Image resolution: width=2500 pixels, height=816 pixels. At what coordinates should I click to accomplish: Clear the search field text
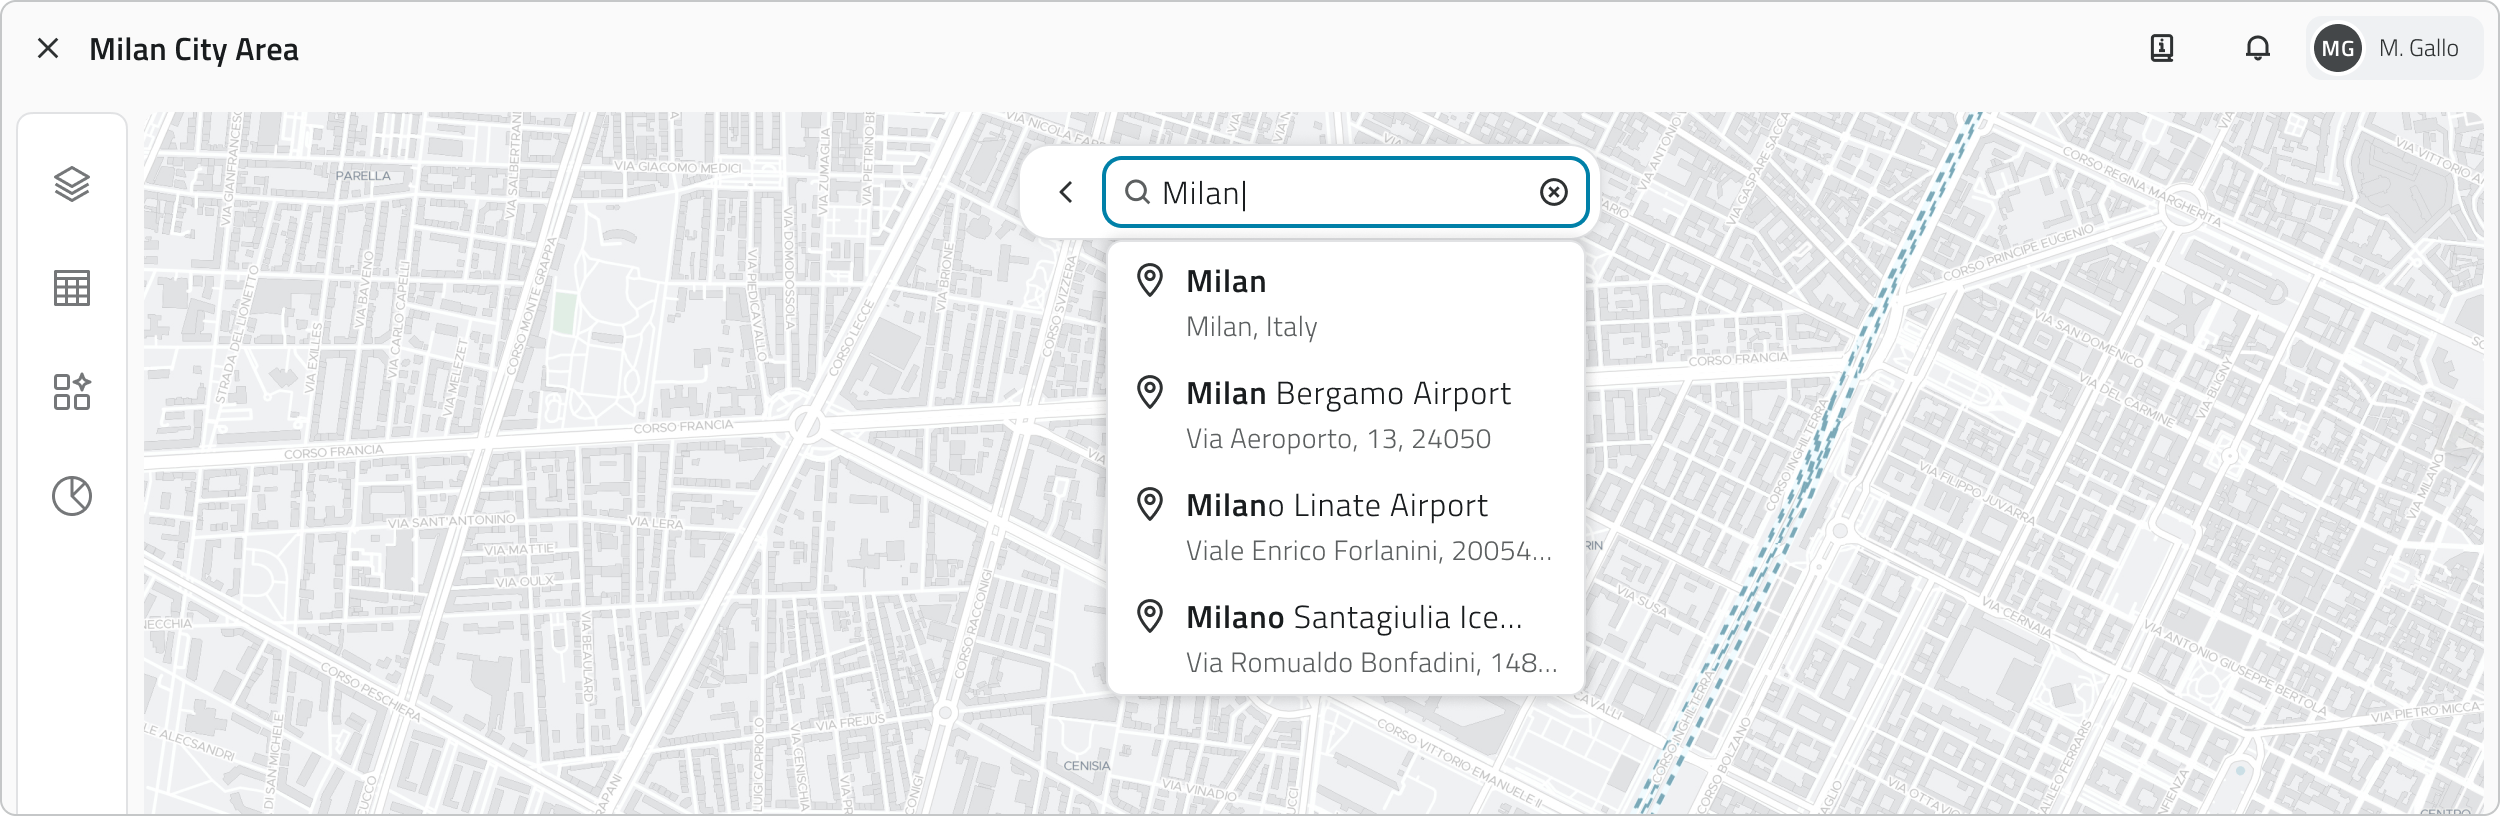[x=1553, y=192]
